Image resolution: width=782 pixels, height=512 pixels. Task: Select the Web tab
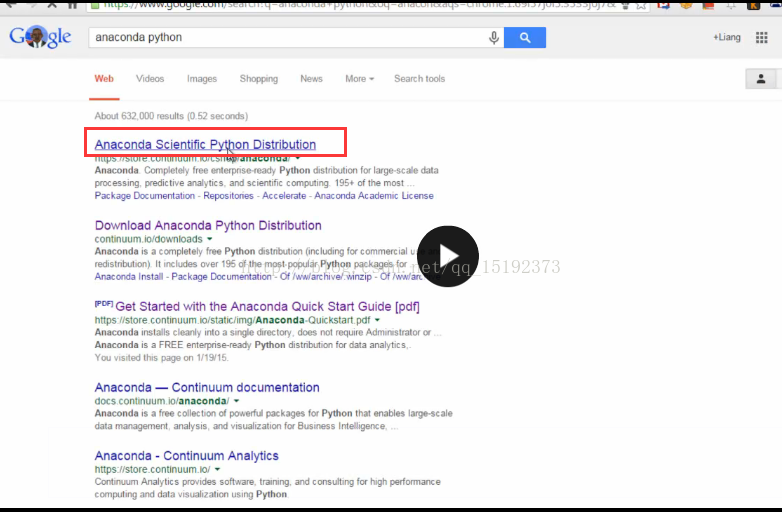click(104, 79)
